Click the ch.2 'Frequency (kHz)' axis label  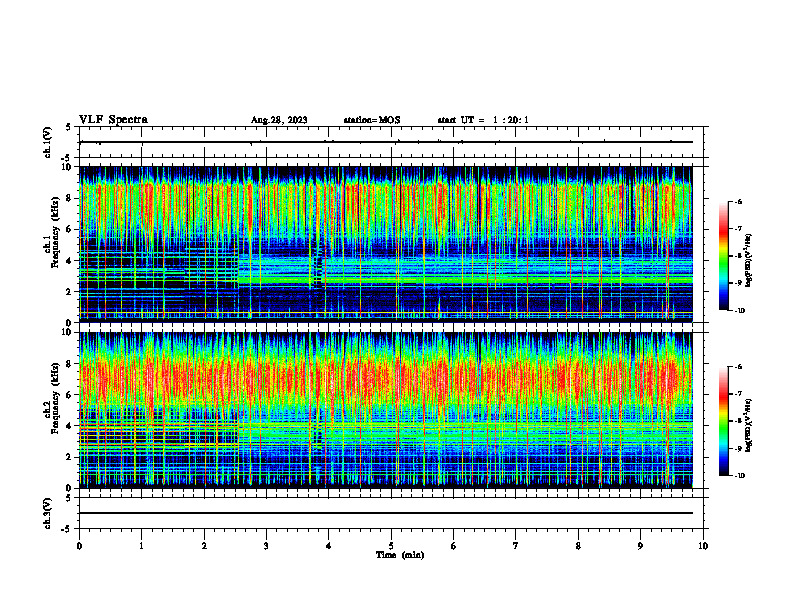(x=55, y=396)
